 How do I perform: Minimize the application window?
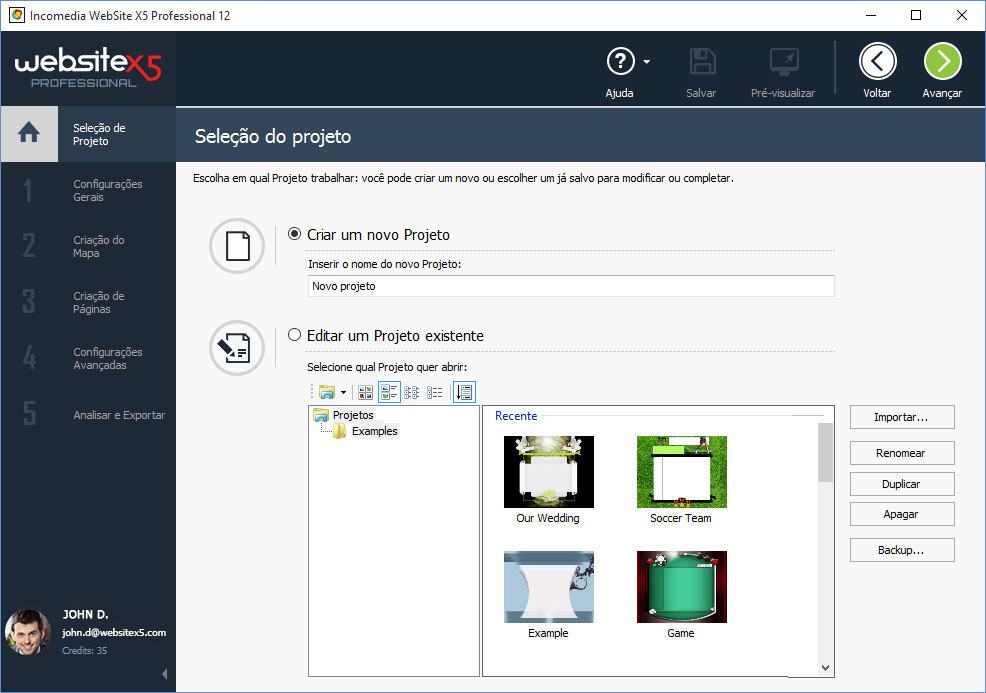pyautogui.click(x=871, y=15)
